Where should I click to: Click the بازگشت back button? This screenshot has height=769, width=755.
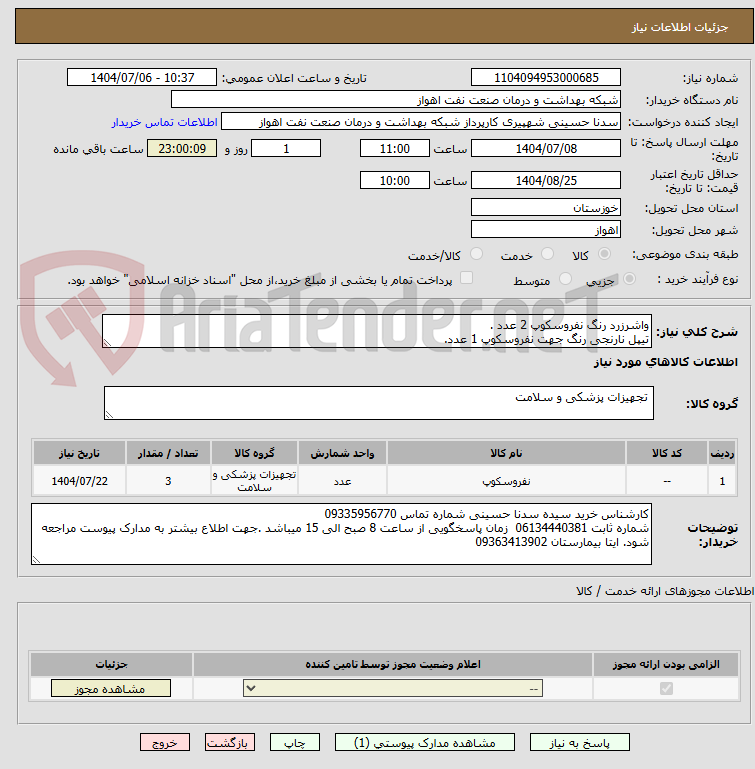[230, 743]
